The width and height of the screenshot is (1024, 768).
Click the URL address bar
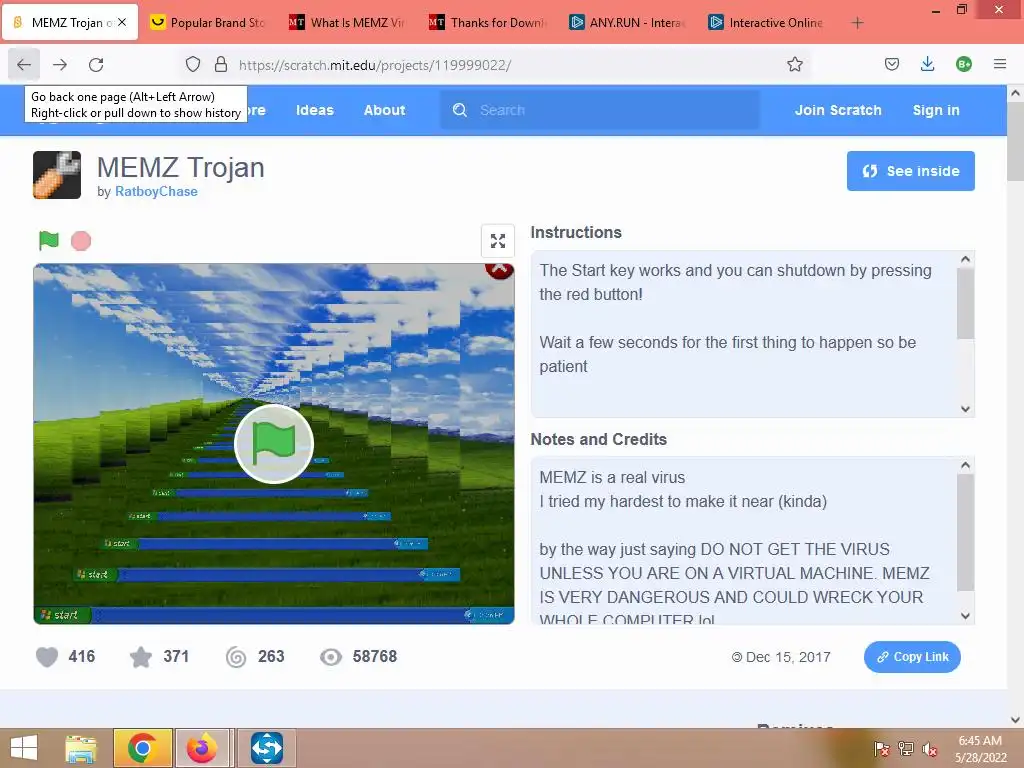pos(496,65)
